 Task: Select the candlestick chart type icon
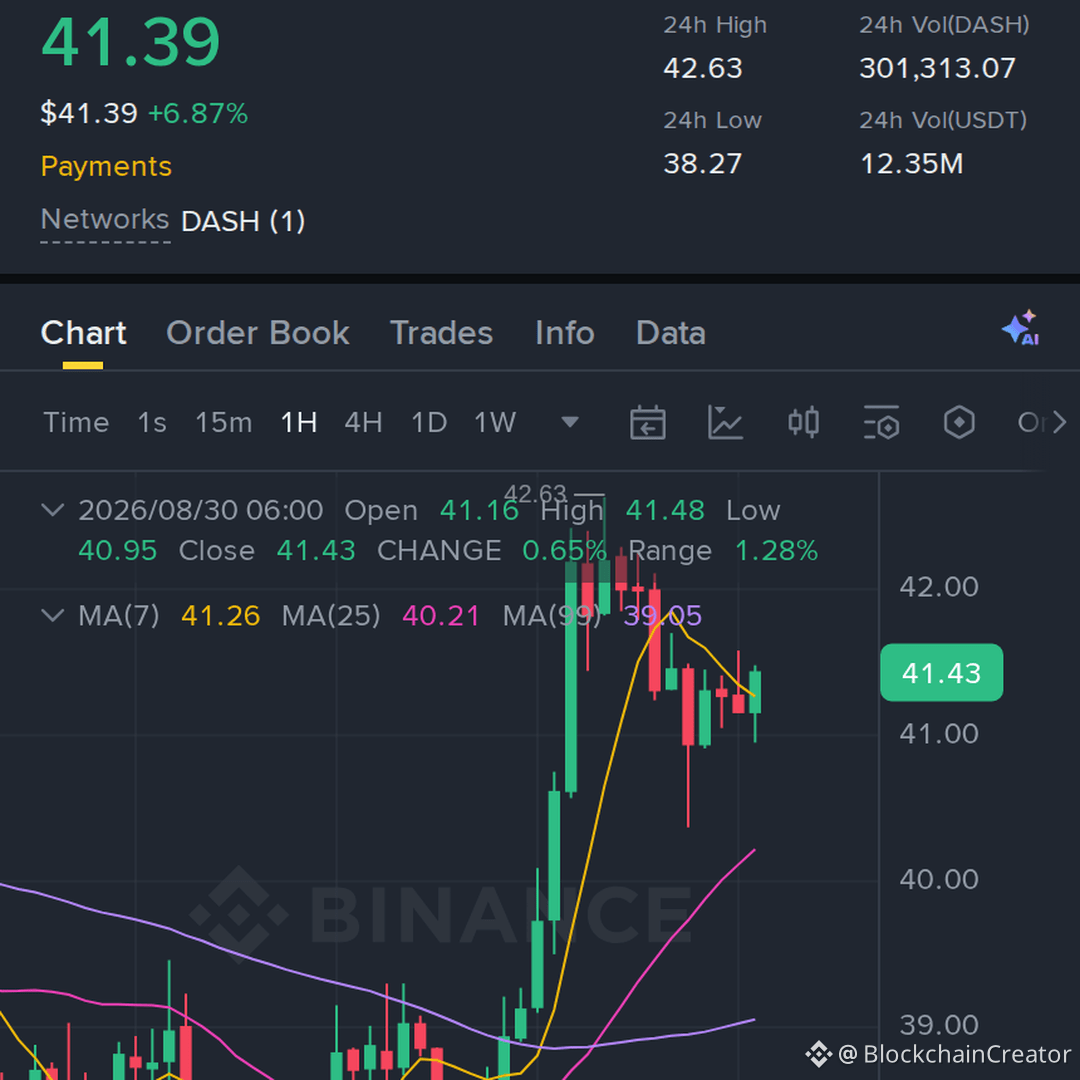(803, 422)
